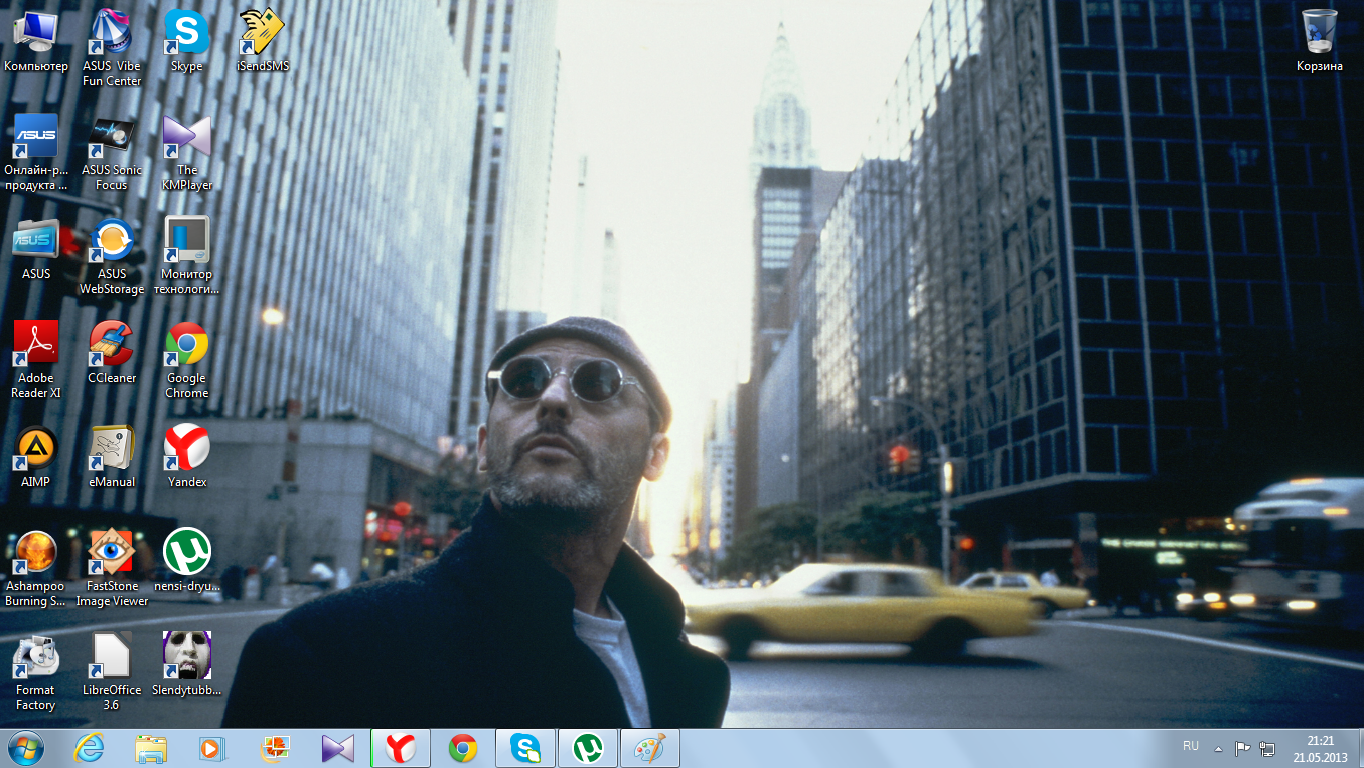
Task: Switch to Yandex browser taskbar button
Action: click(401, 748)
